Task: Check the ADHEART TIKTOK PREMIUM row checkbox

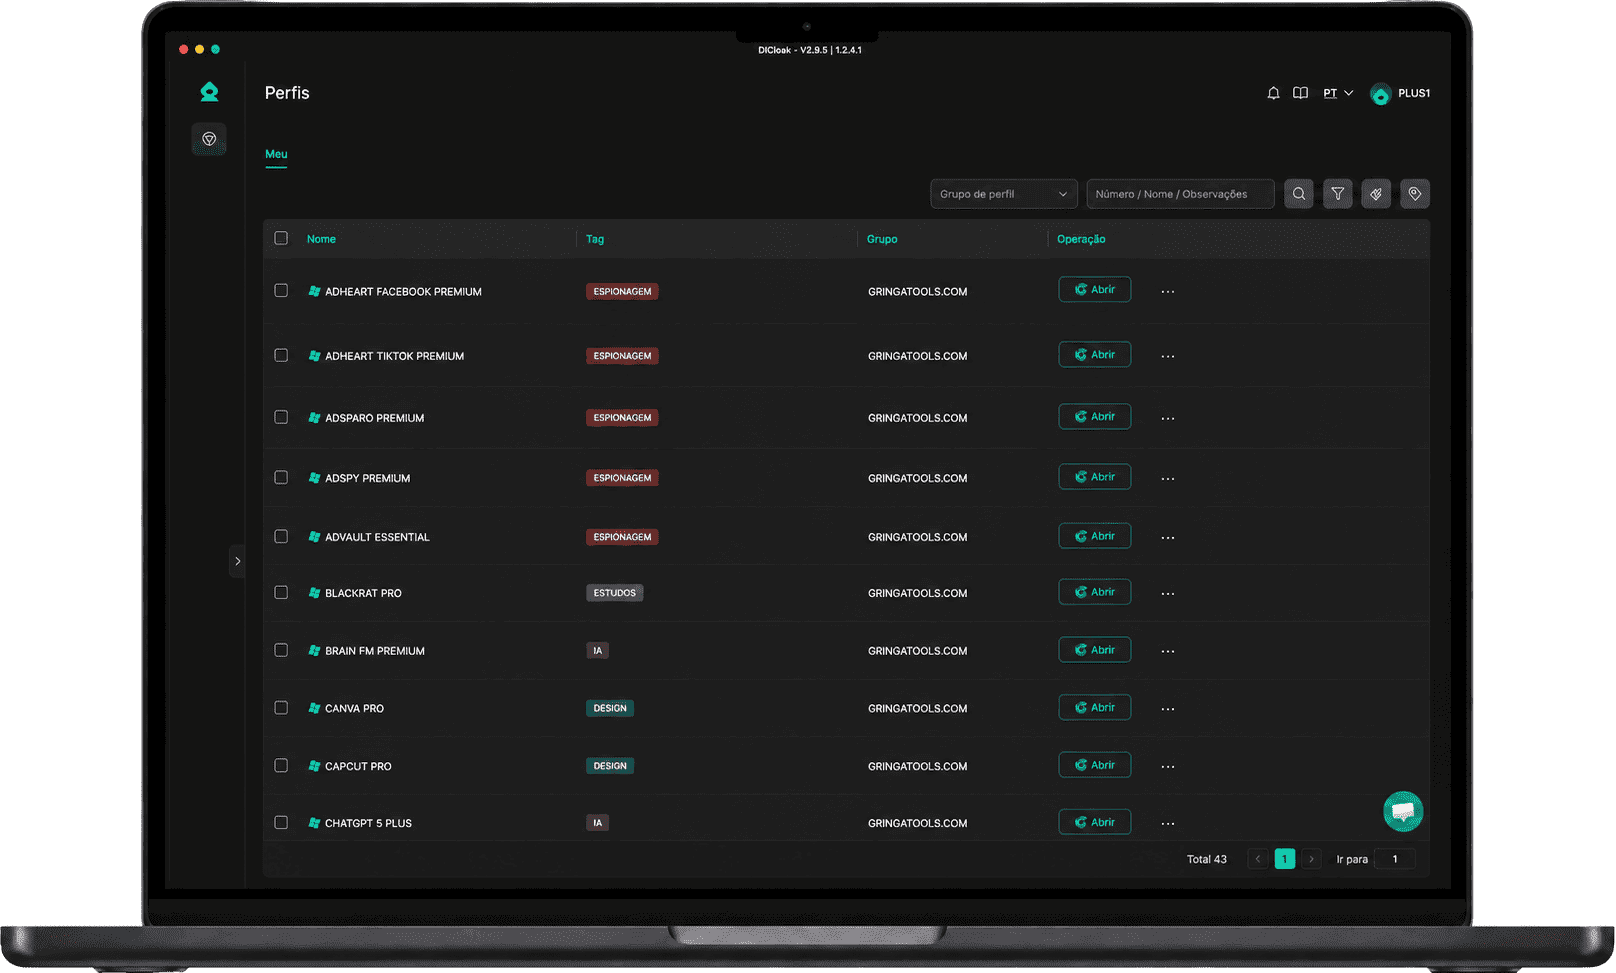Action: coord(281,355)
